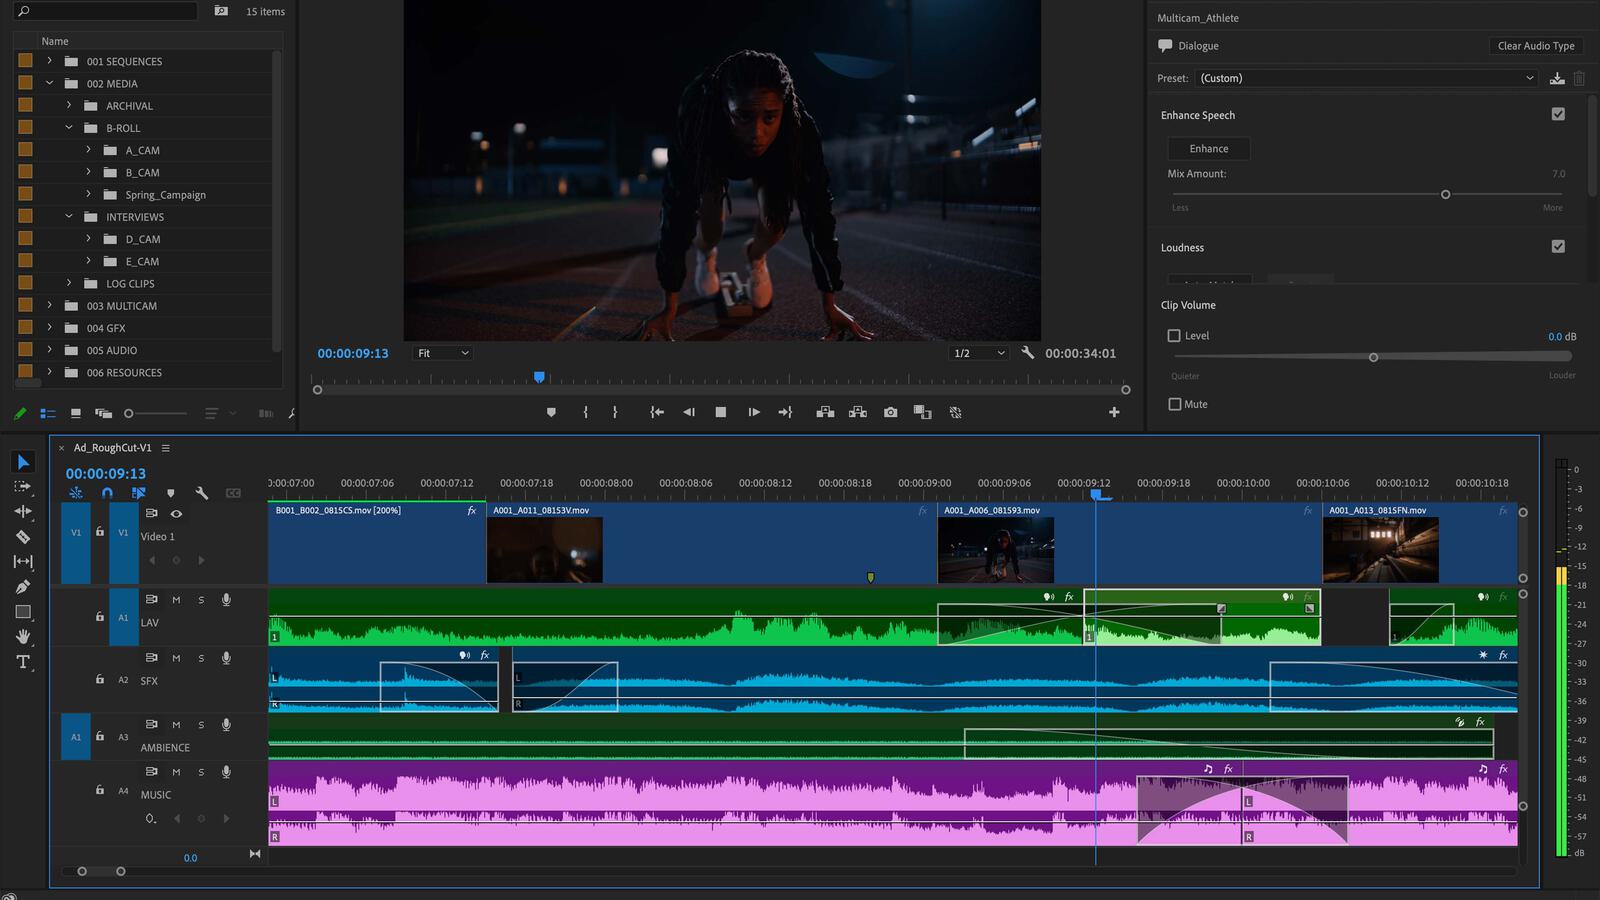Select the Razor tool in the toolbar
This screenshot has width=1600, height=900.
(x=23, y=537)
